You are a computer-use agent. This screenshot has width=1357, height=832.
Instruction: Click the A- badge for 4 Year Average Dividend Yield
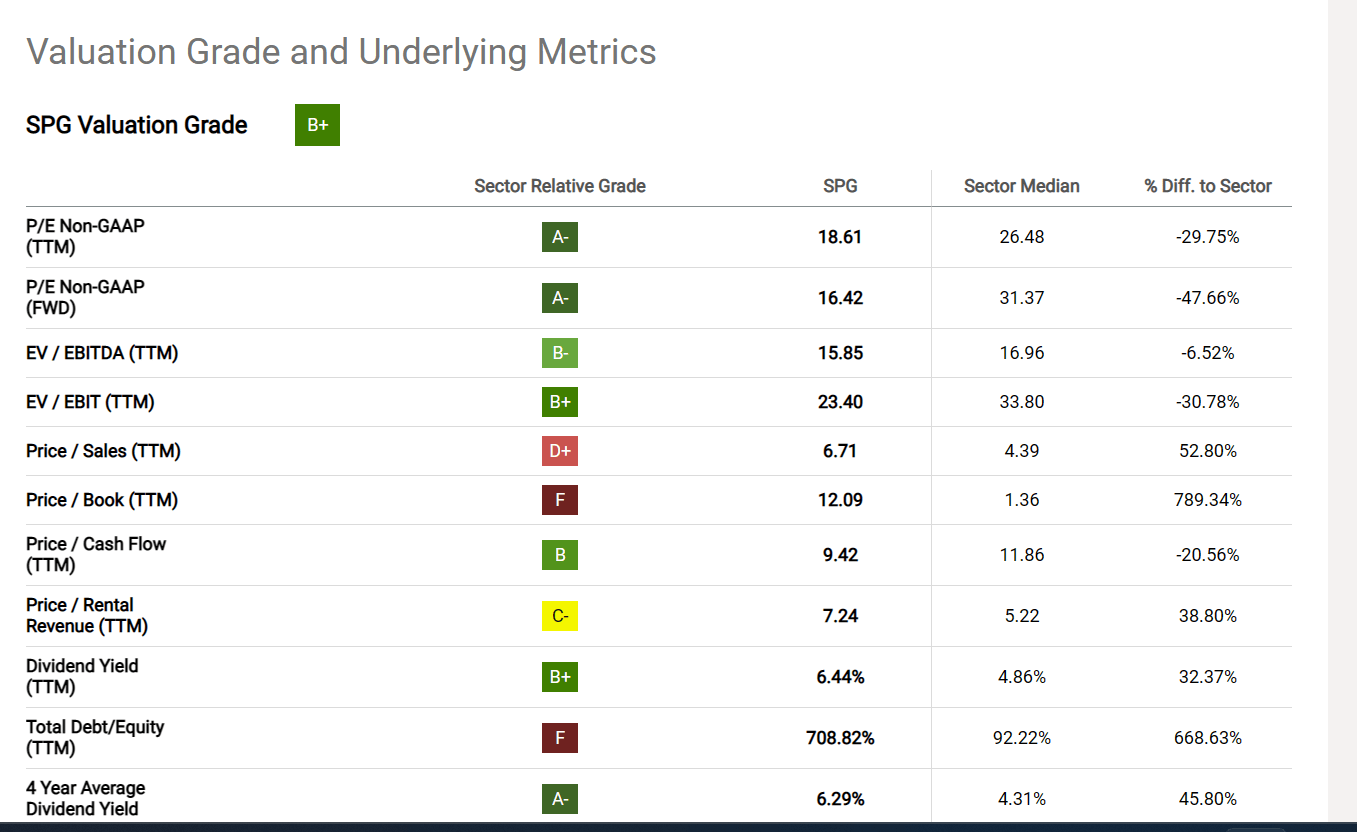pyautogui.click(x=560, y=799)
